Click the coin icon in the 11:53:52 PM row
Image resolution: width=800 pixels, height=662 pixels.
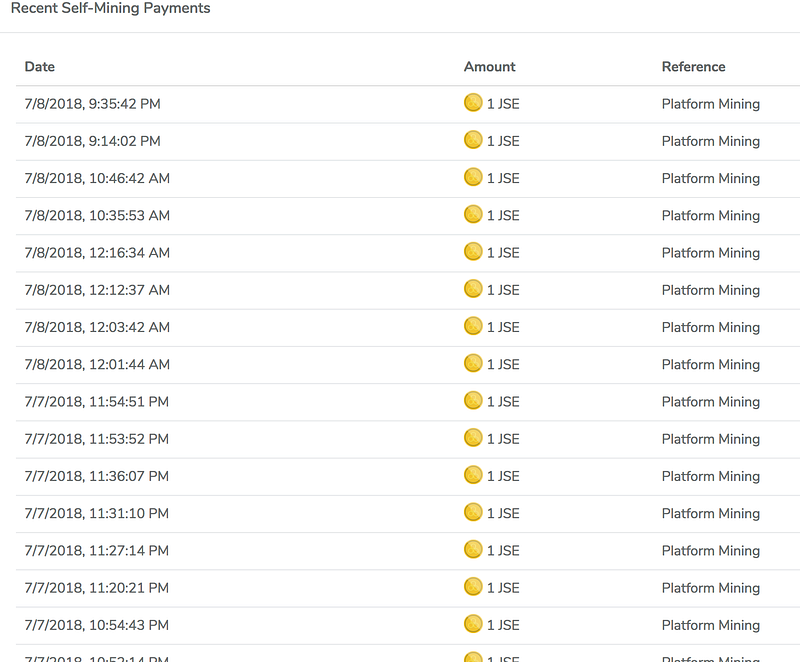tap(473, 438)
